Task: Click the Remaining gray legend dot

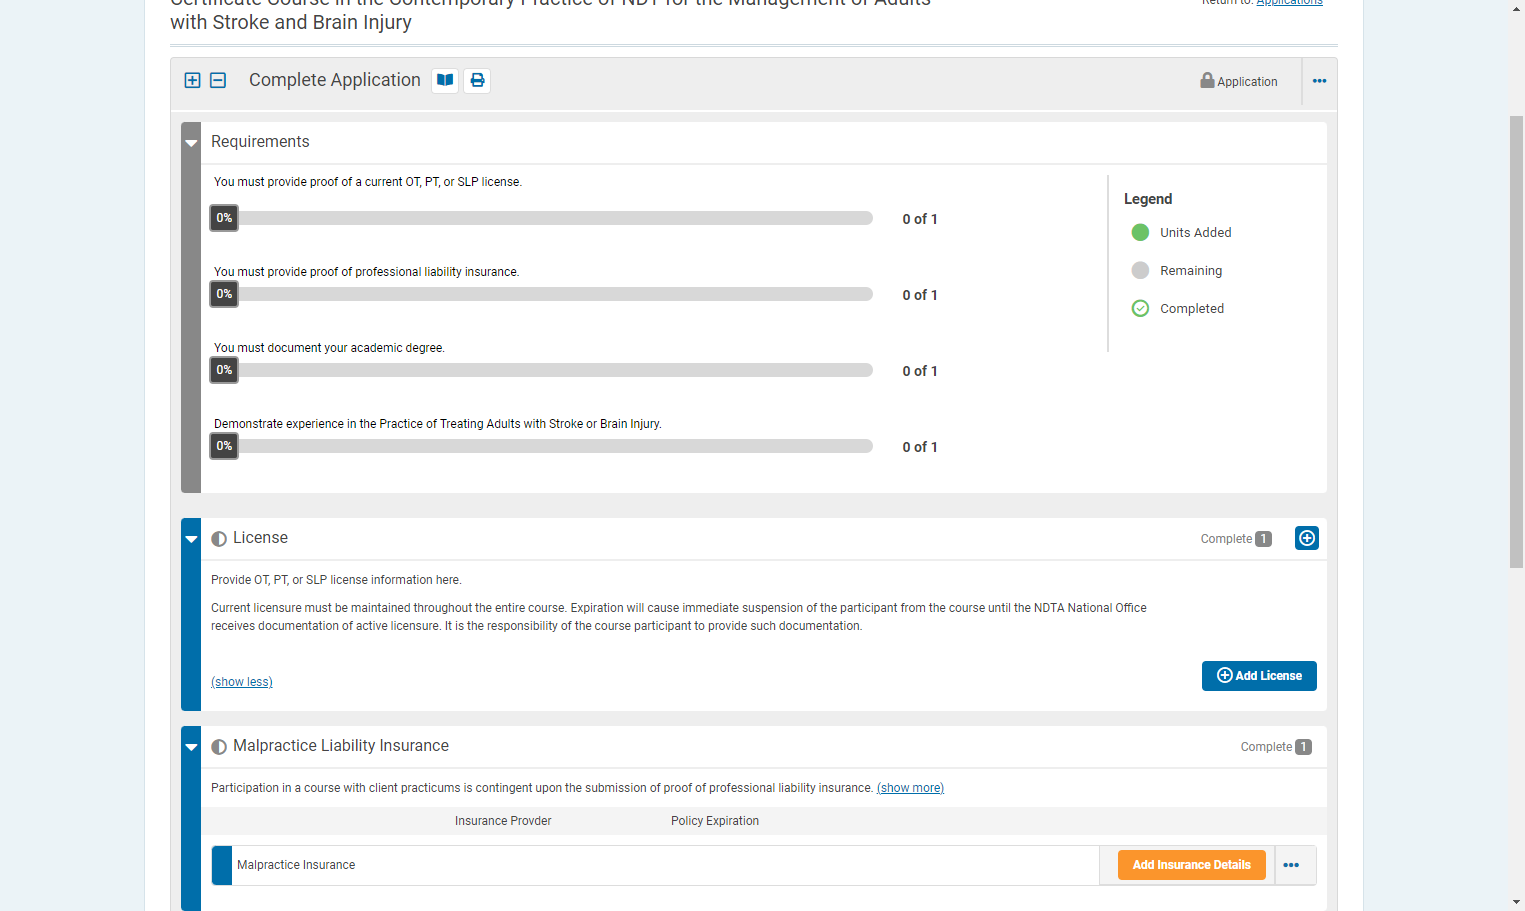Action: pos(1140,270)
